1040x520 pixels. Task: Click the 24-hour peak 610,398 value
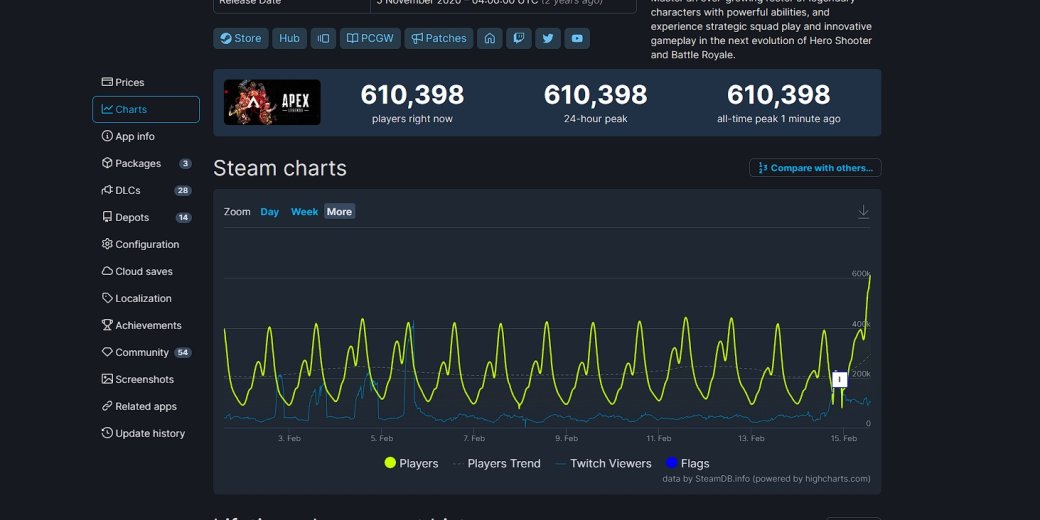[x=596, y=95]
